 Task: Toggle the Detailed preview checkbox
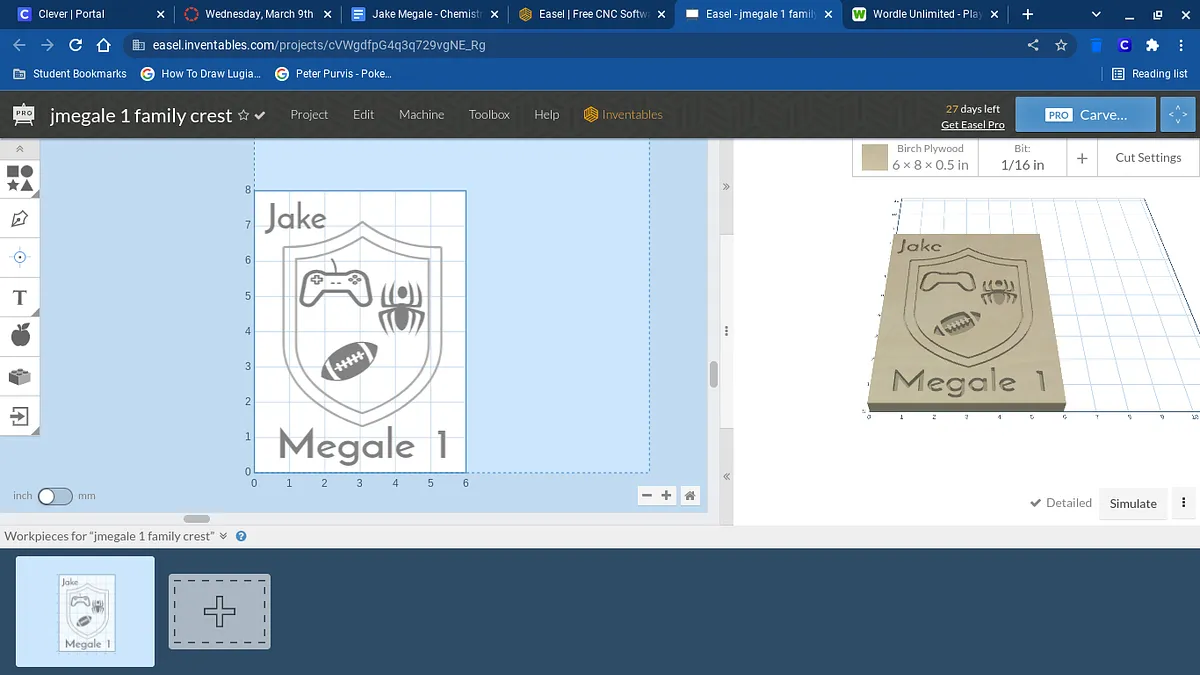coord(1036,503)
